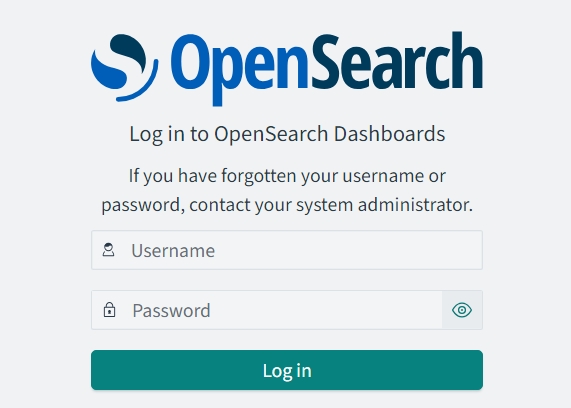Screen dimensions: 571x408
Task: Click the padlock icon in Password field
Action: pos(109,310)
